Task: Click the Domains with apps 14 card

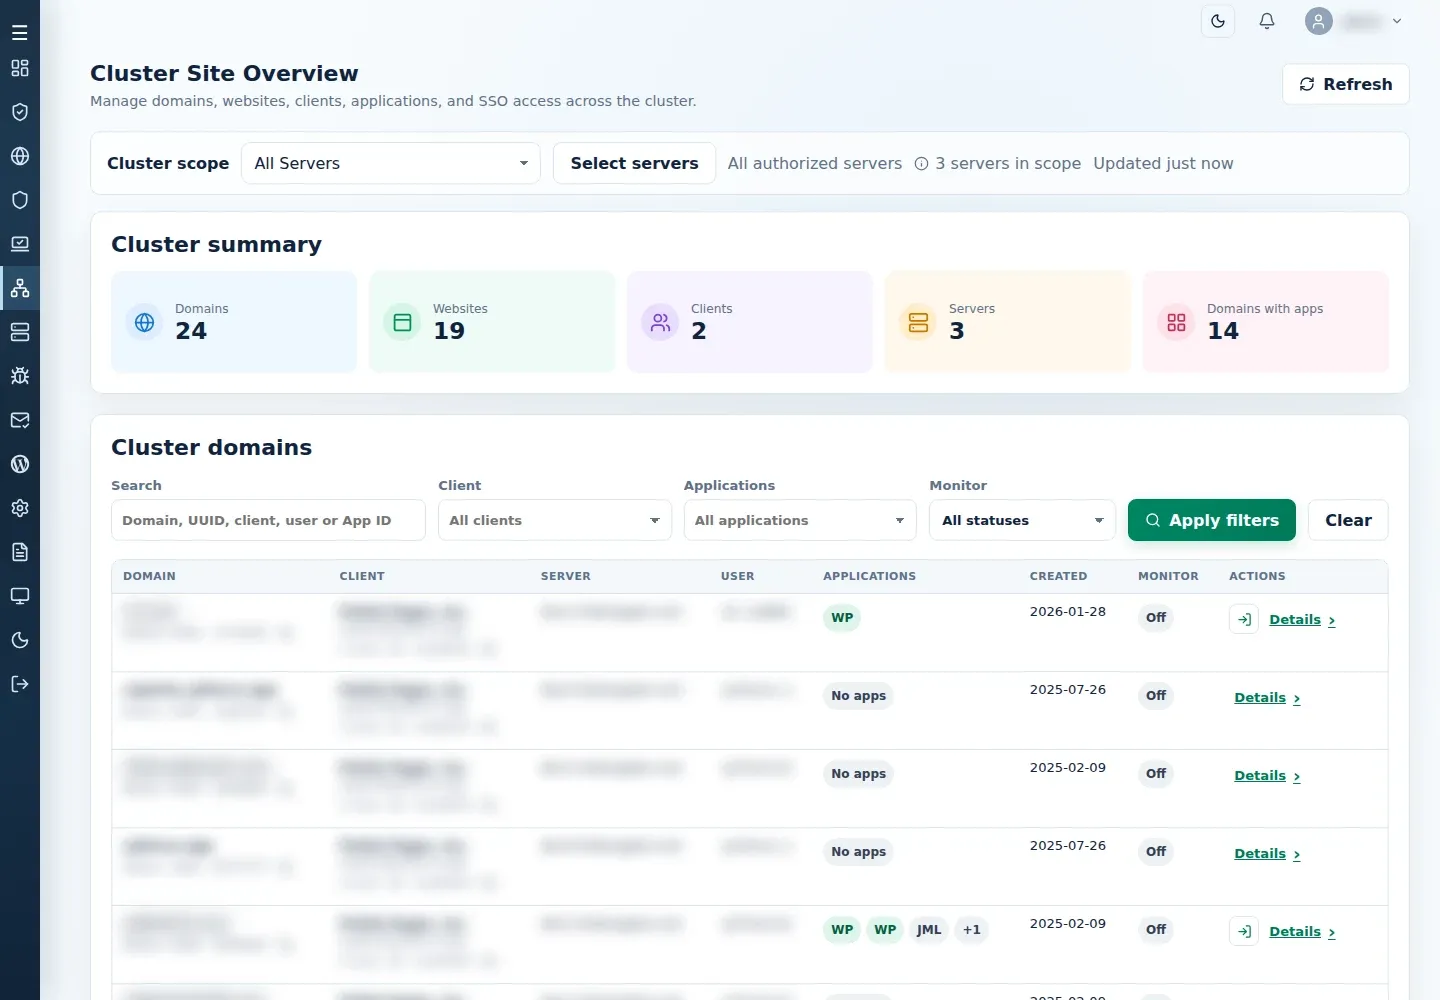Action: point(1266,322)
